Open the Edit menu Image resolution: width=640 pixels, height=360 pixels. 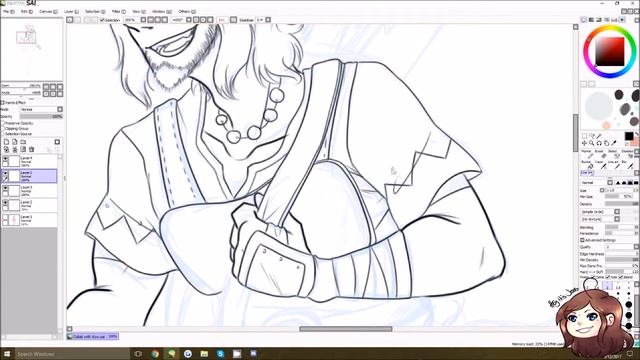coord(27,11)
